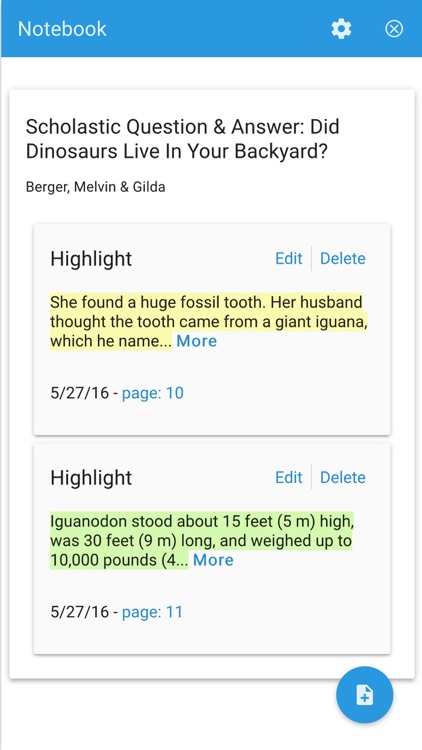The image size is (422, 750).
Task: Tap the add note floating button
Action: click(365, 695)
